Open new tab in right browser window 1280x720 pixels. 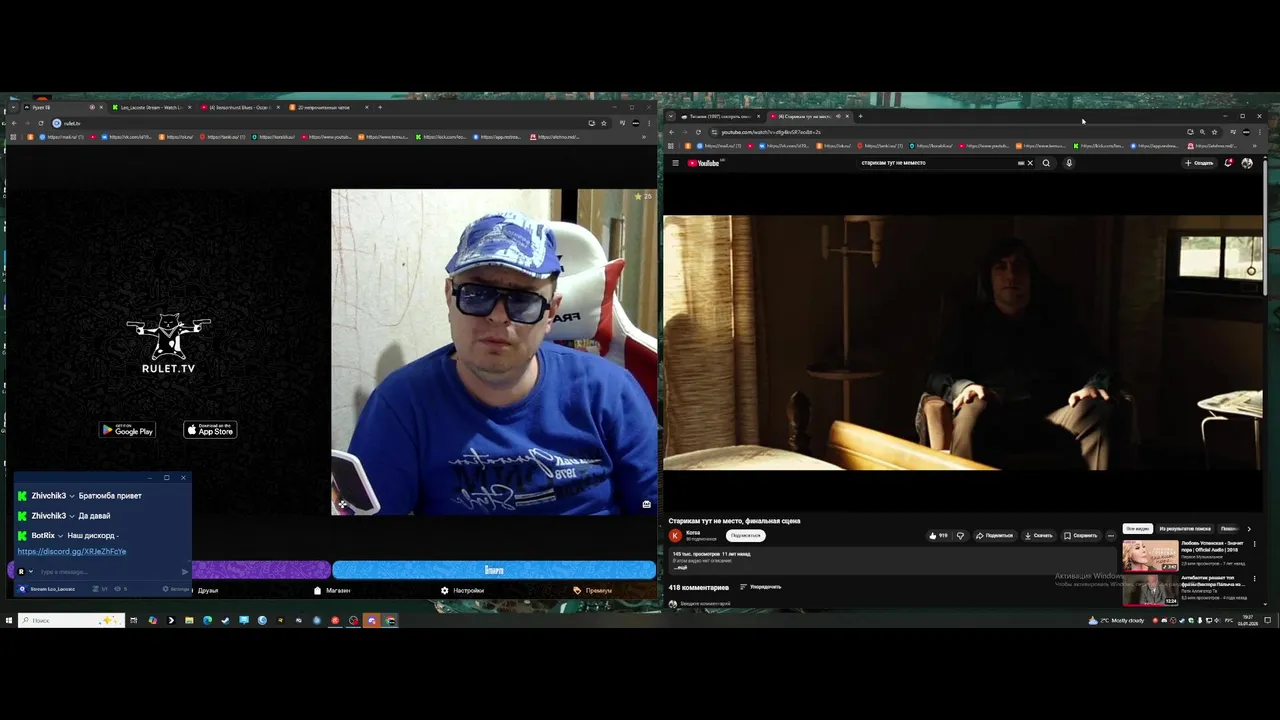coord(860,116)
